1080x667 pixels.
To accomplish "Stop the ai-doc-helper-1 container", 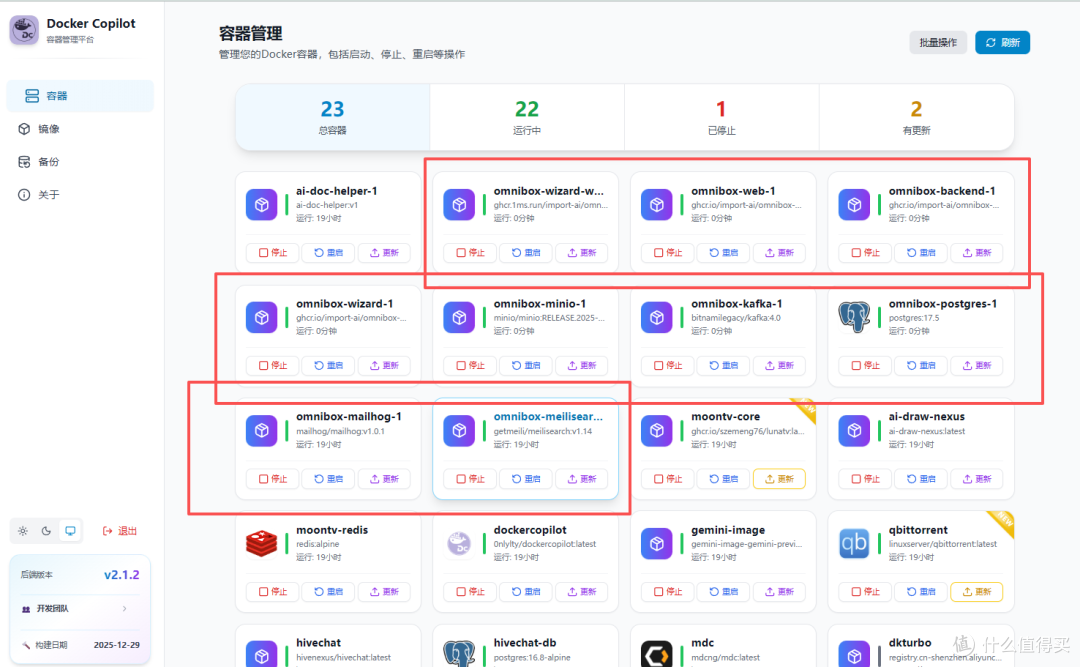I will (272, 253).
